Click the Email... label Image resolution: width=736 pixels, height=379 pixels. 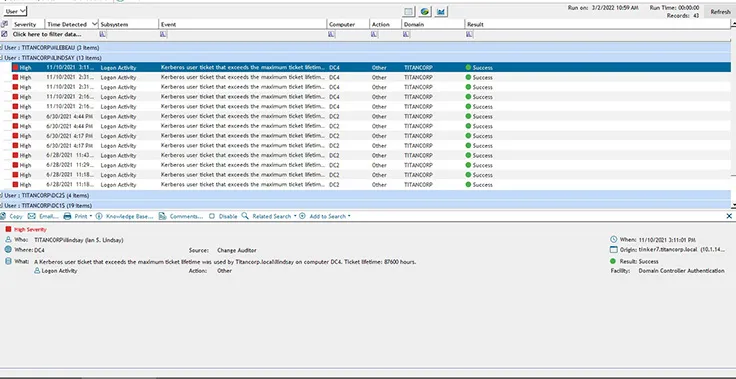[49, 217]
